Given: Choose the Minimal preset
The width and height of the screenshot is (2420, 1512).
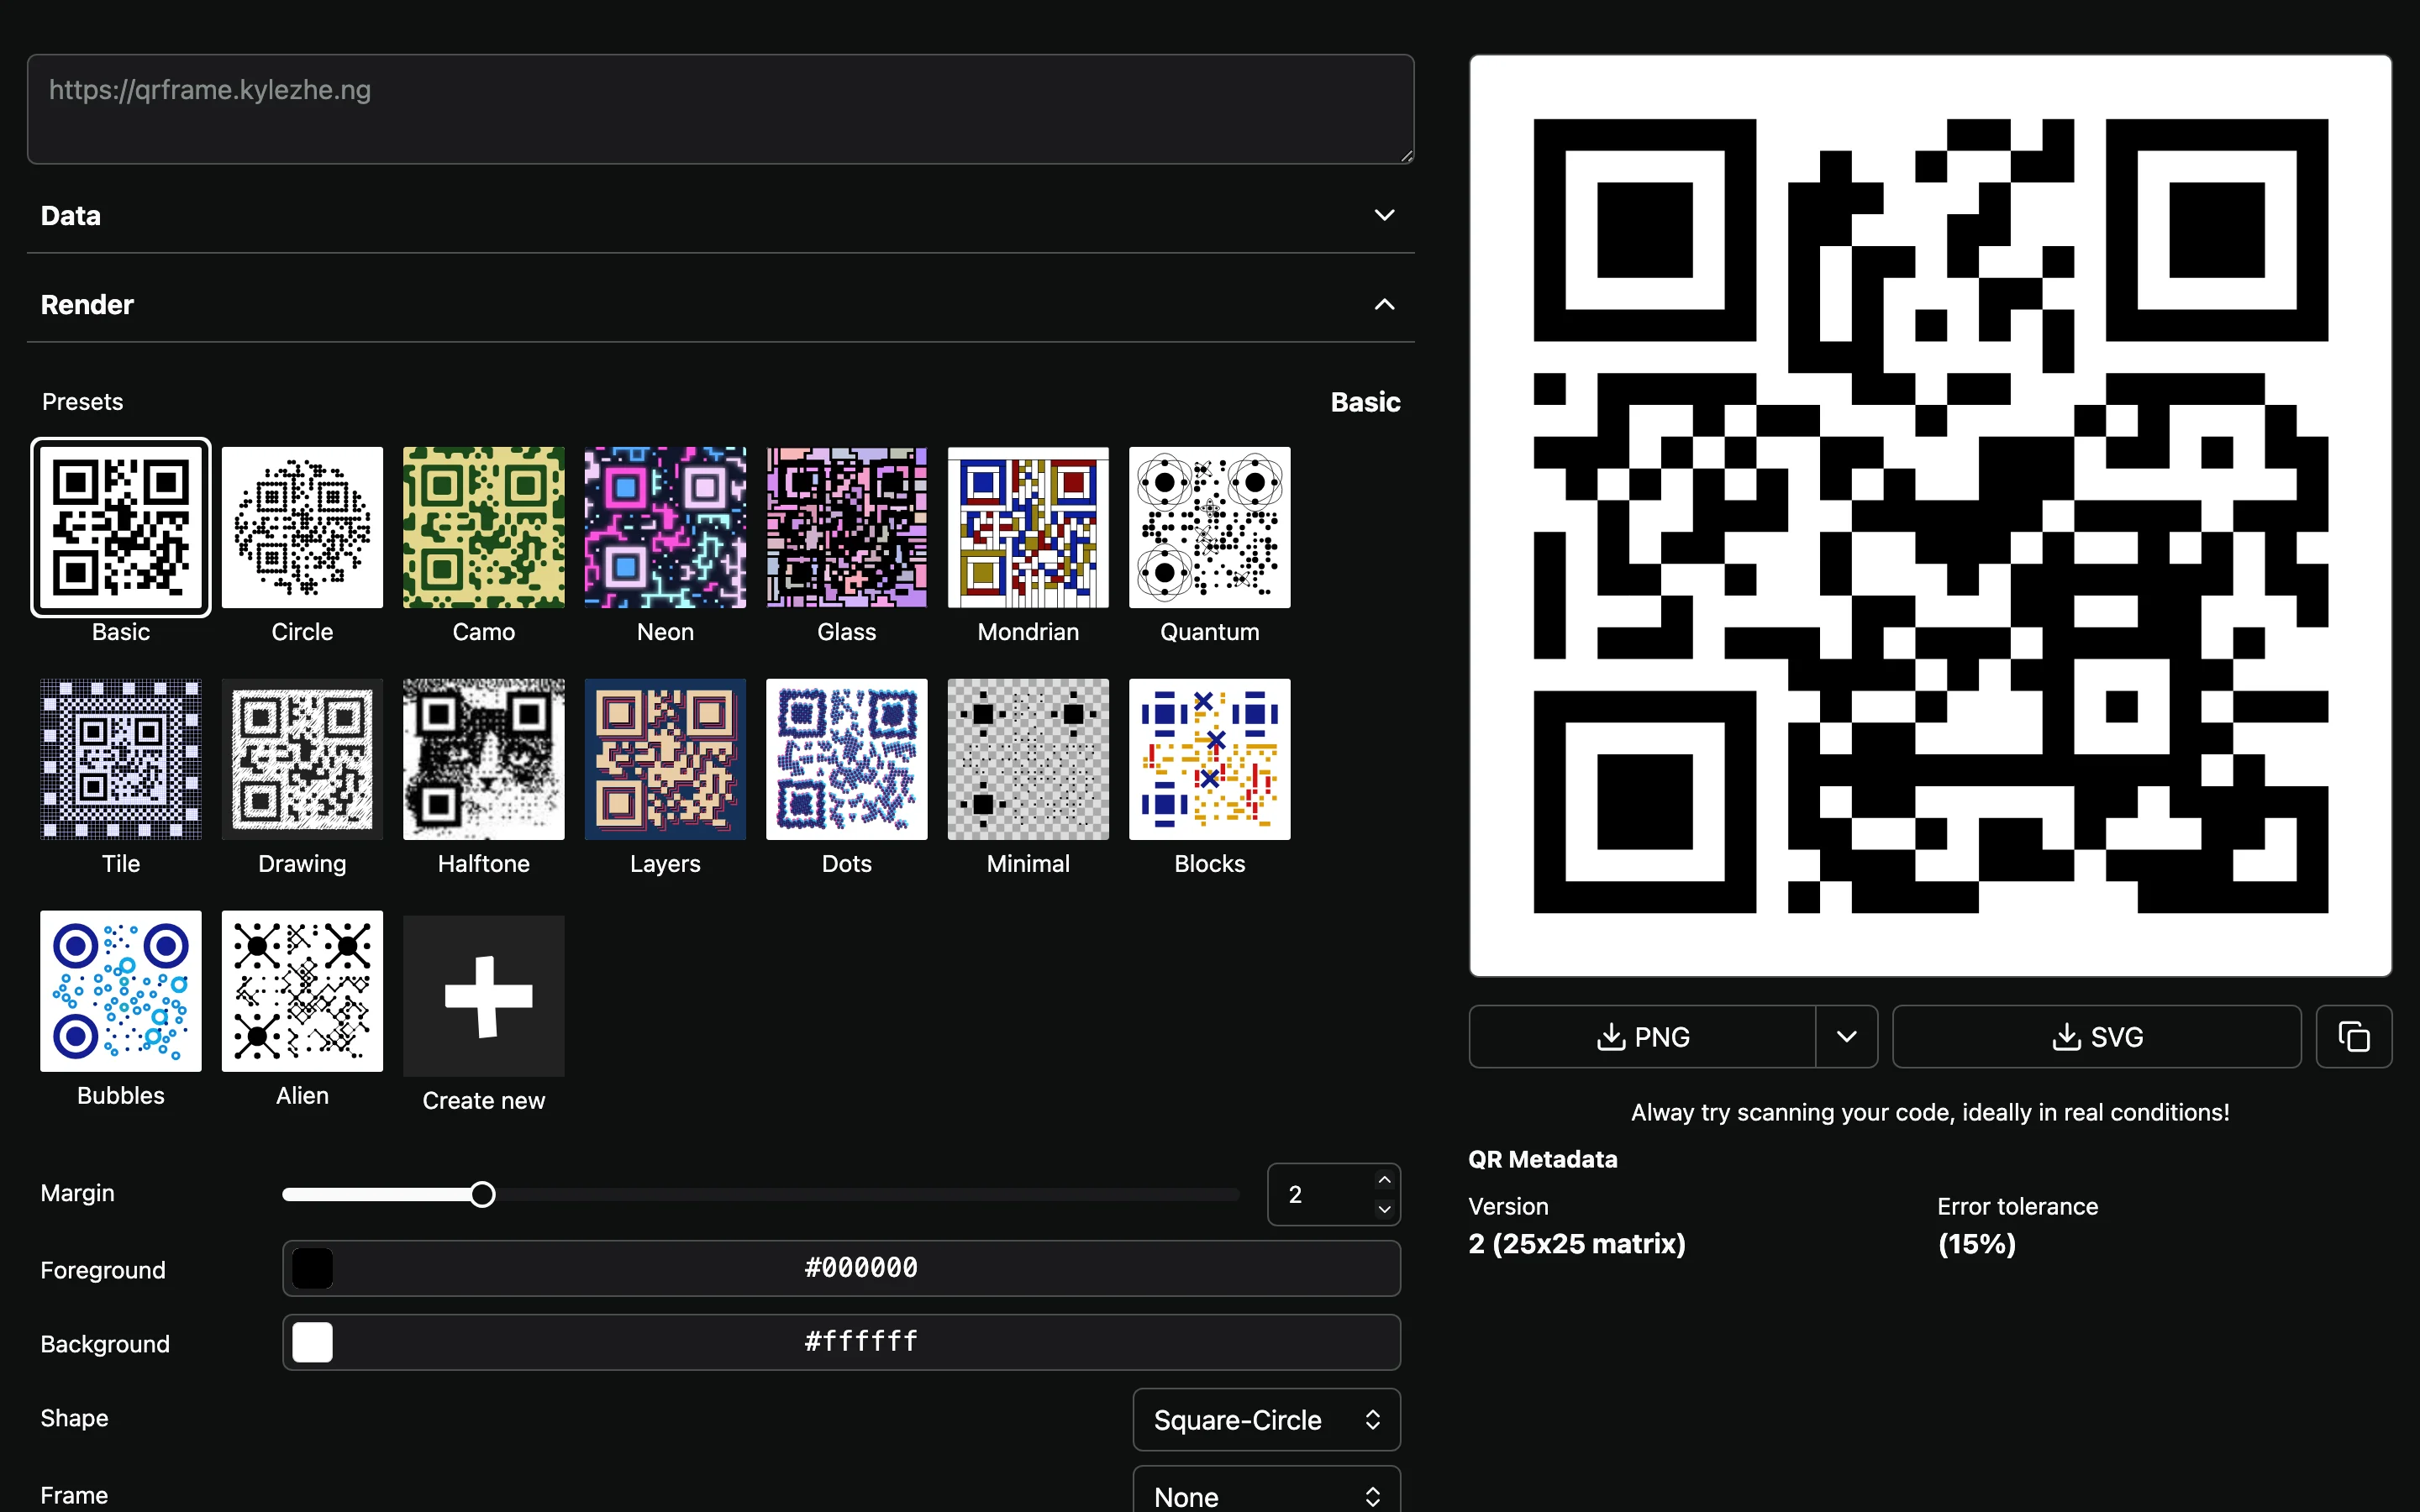Looking at the screenshot, I should click(x=1028, y=759).
